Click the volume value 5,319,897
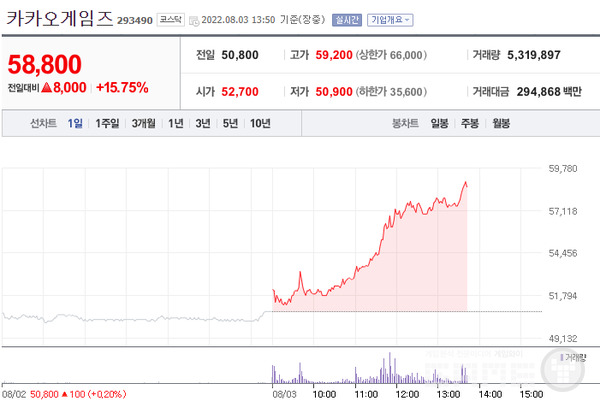Viewport: 600px width, 407px height. click(x=534, y=55)
